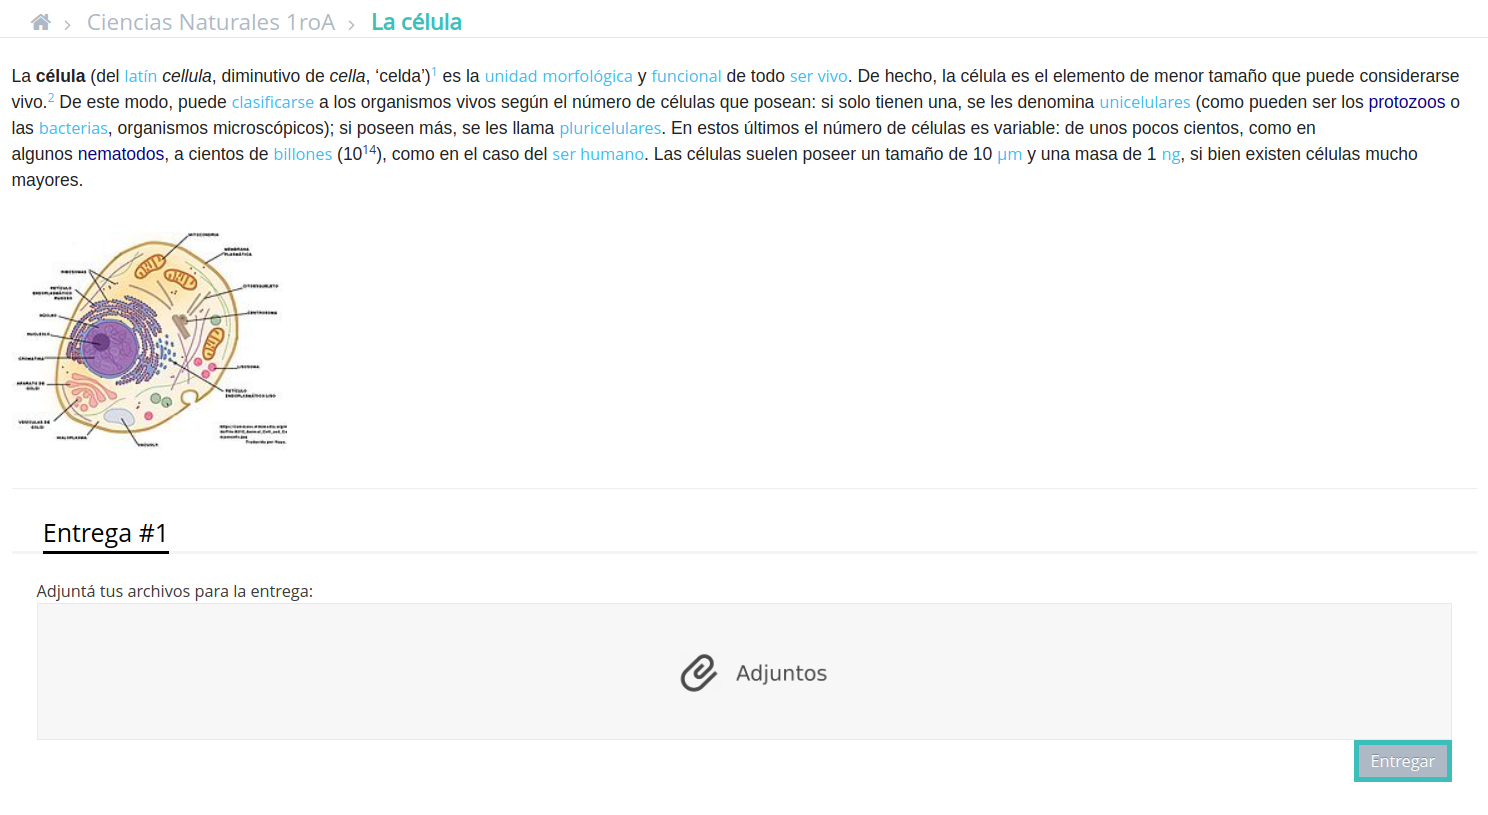
Task: Click the paperclip attach icon
Action: coord(699,673)
